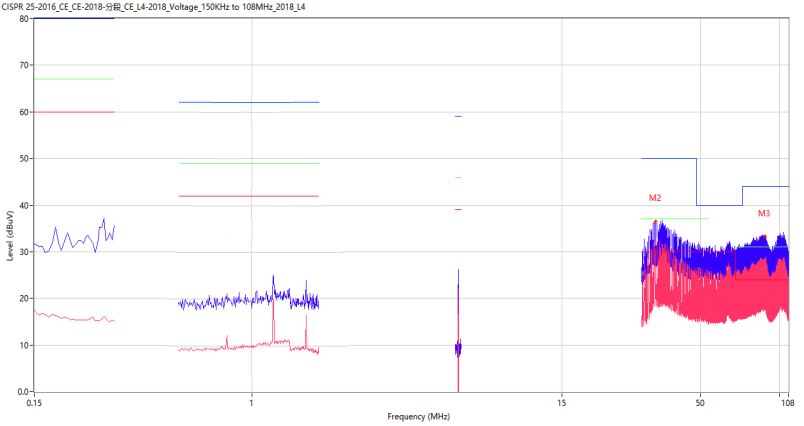
Task: Click the 10 y-axis tick label
Action: (x=24, y=345)
